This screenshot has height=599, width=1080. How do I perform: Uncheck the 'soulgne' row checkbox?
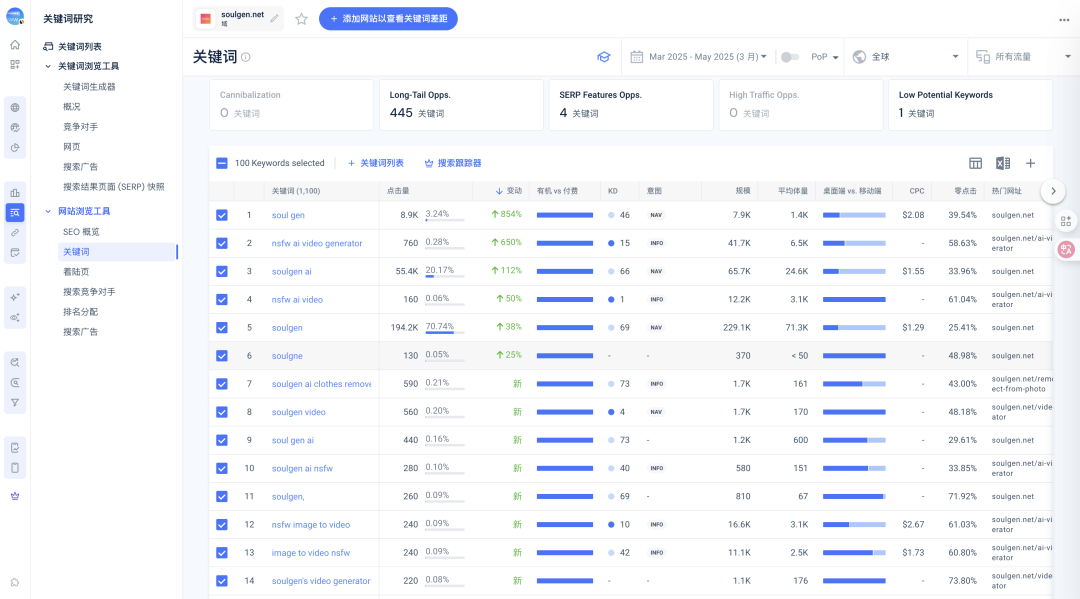click(222, 356)
